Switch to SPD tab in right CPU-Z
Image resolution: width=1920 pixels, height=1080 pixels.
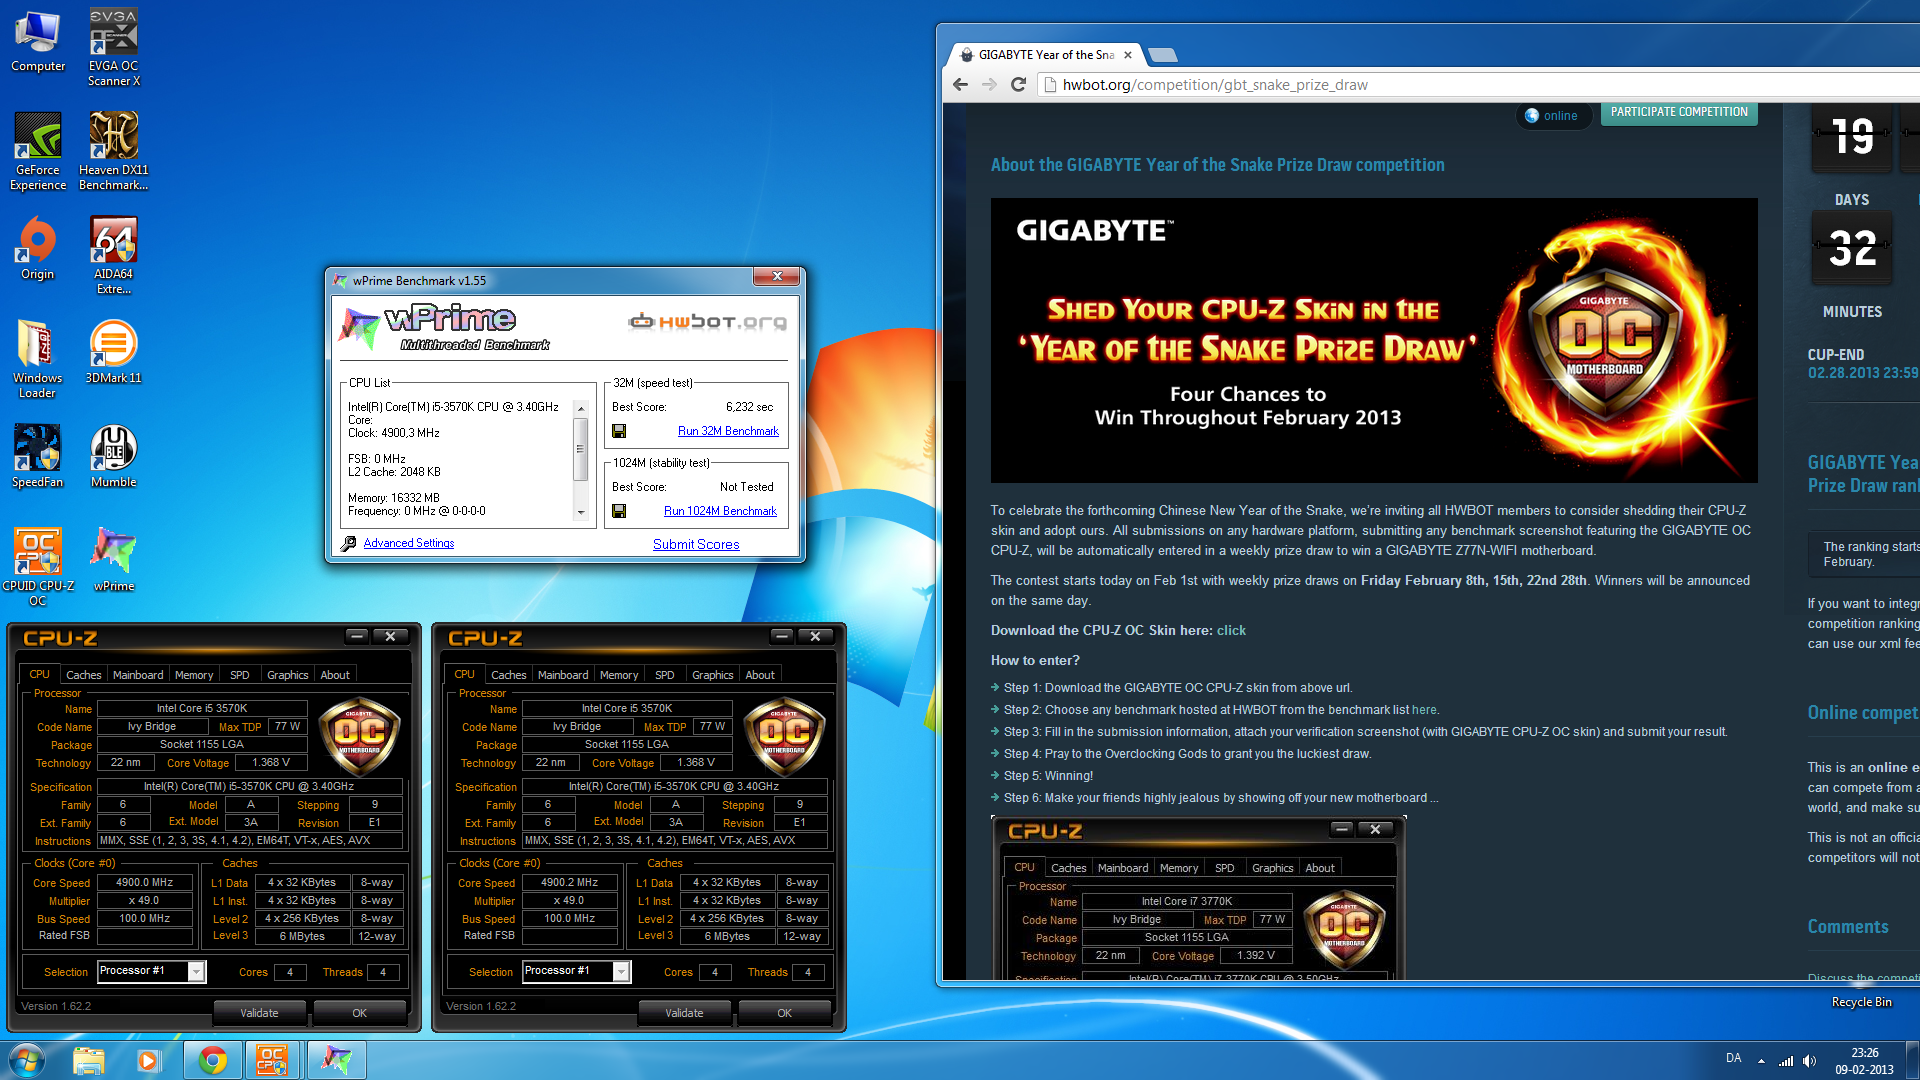pyautogui.click(x=665, y=675)
